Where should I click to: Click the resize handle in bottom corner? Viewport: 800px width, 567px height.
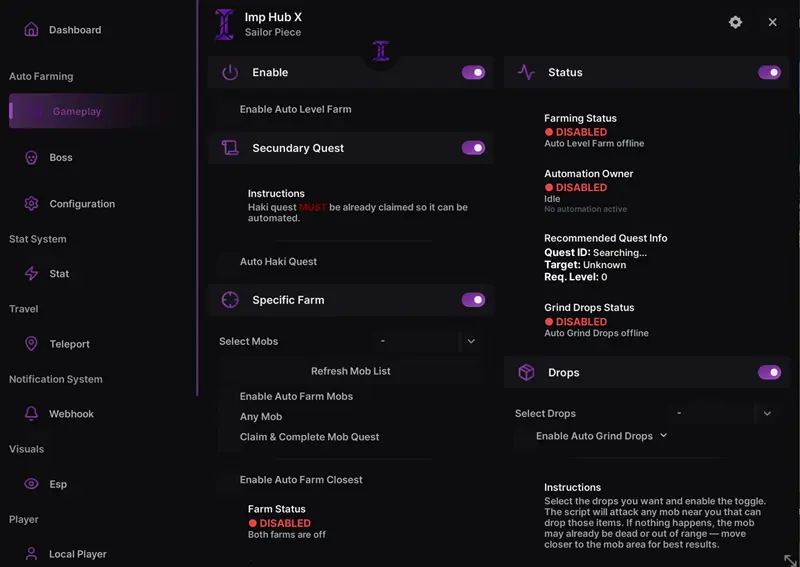click(x=790, y=559)
